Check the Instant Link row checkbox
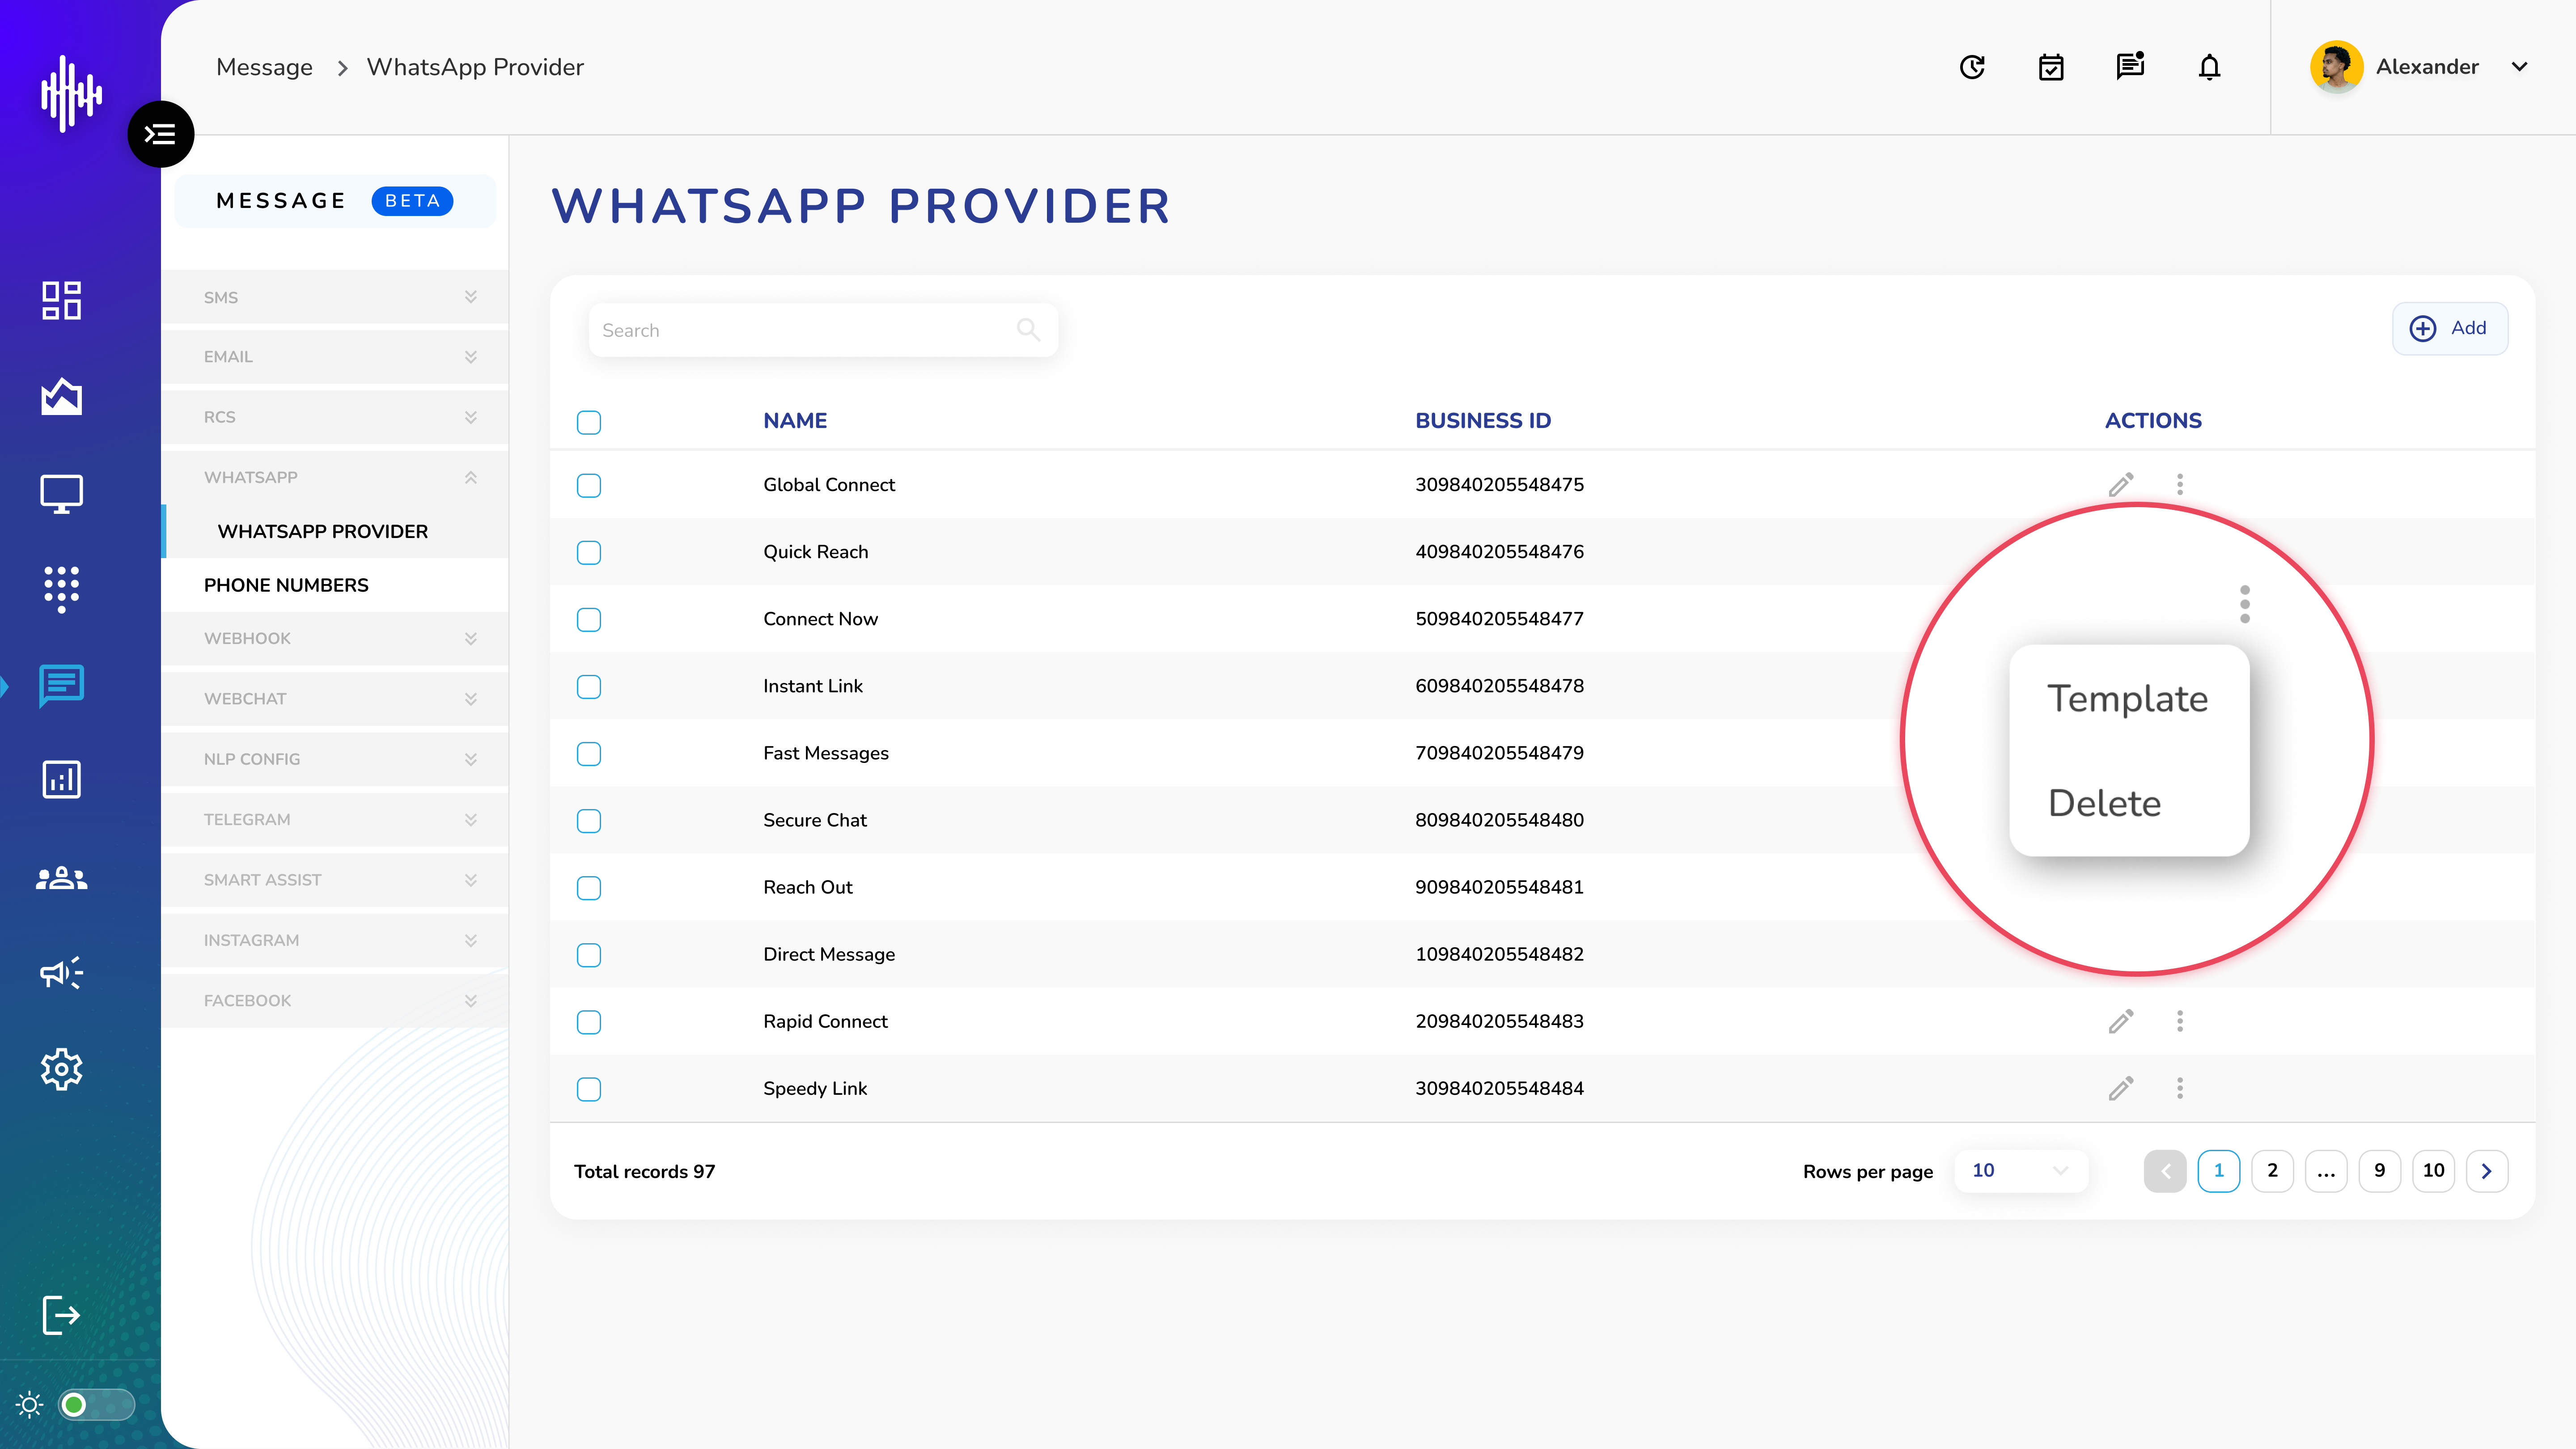 pos(589,686)
